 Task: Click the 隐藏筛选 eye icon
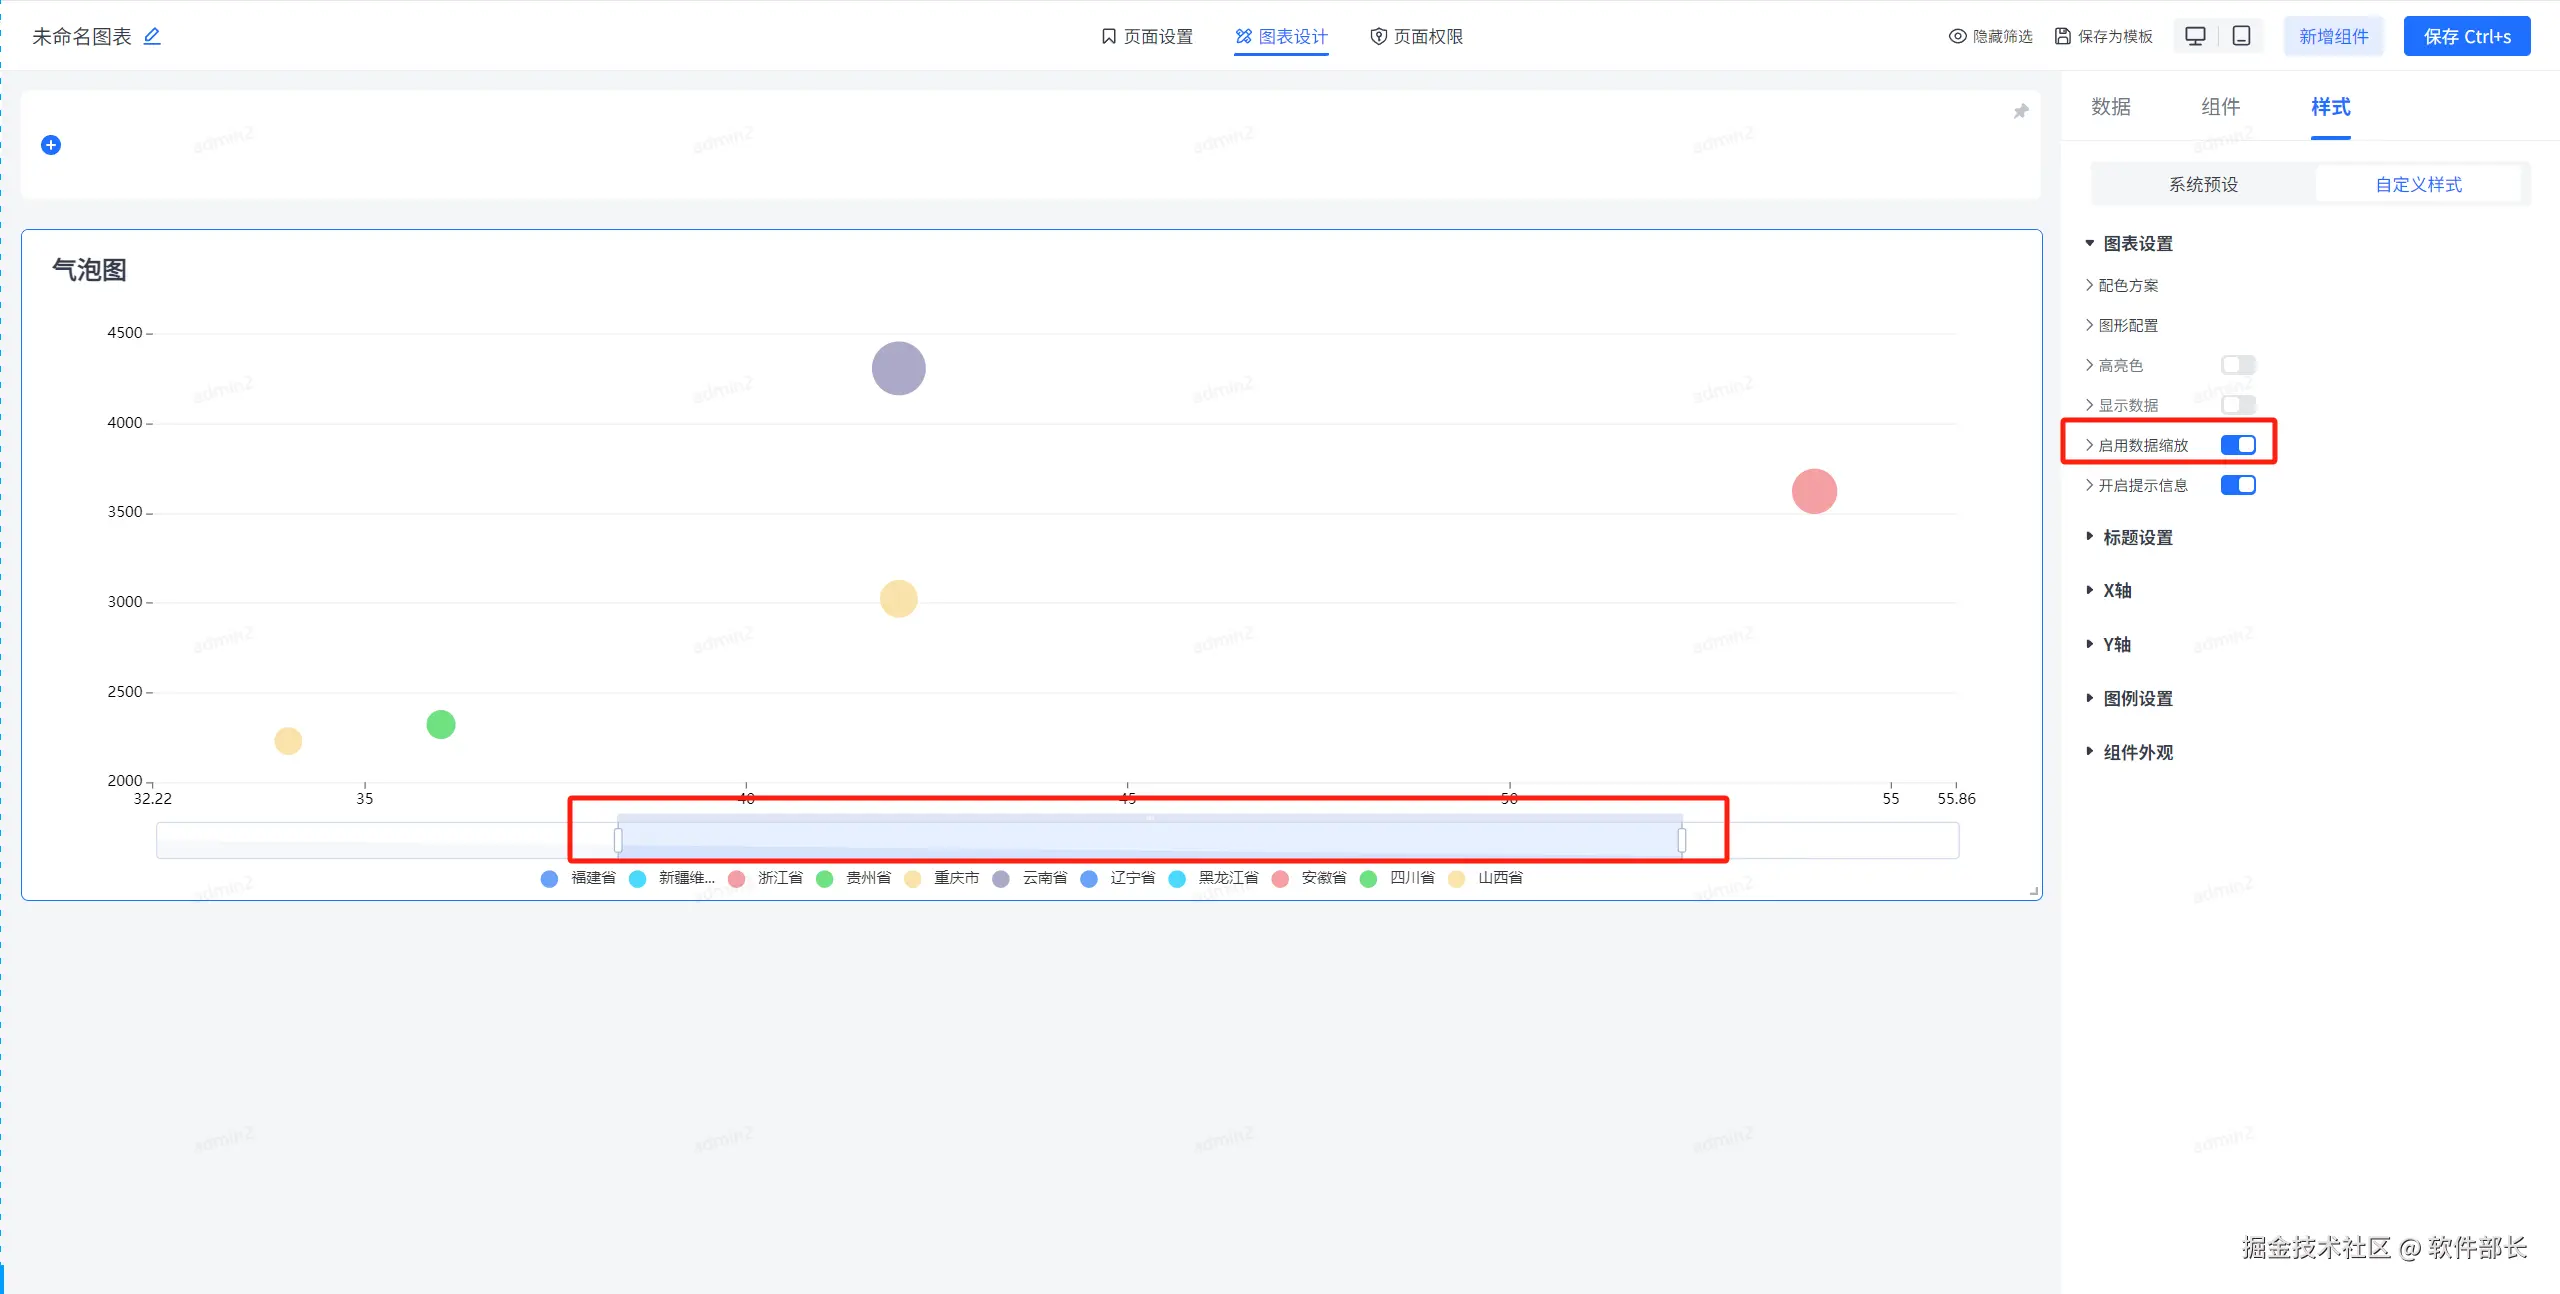1957,36
